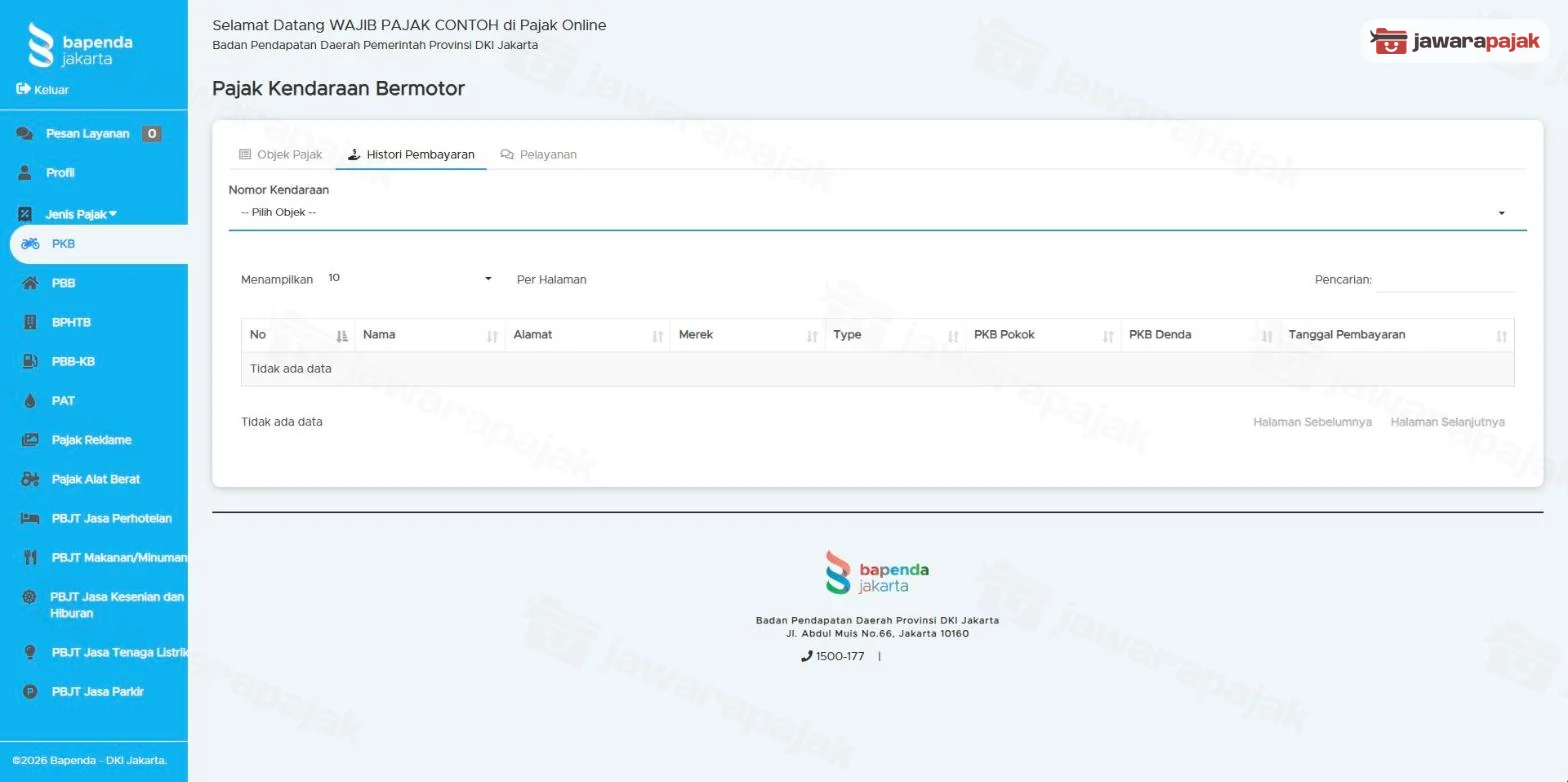Click the Pajak Reklame billboard icon
Screen dimensions: 1568x782
(30, 440)
